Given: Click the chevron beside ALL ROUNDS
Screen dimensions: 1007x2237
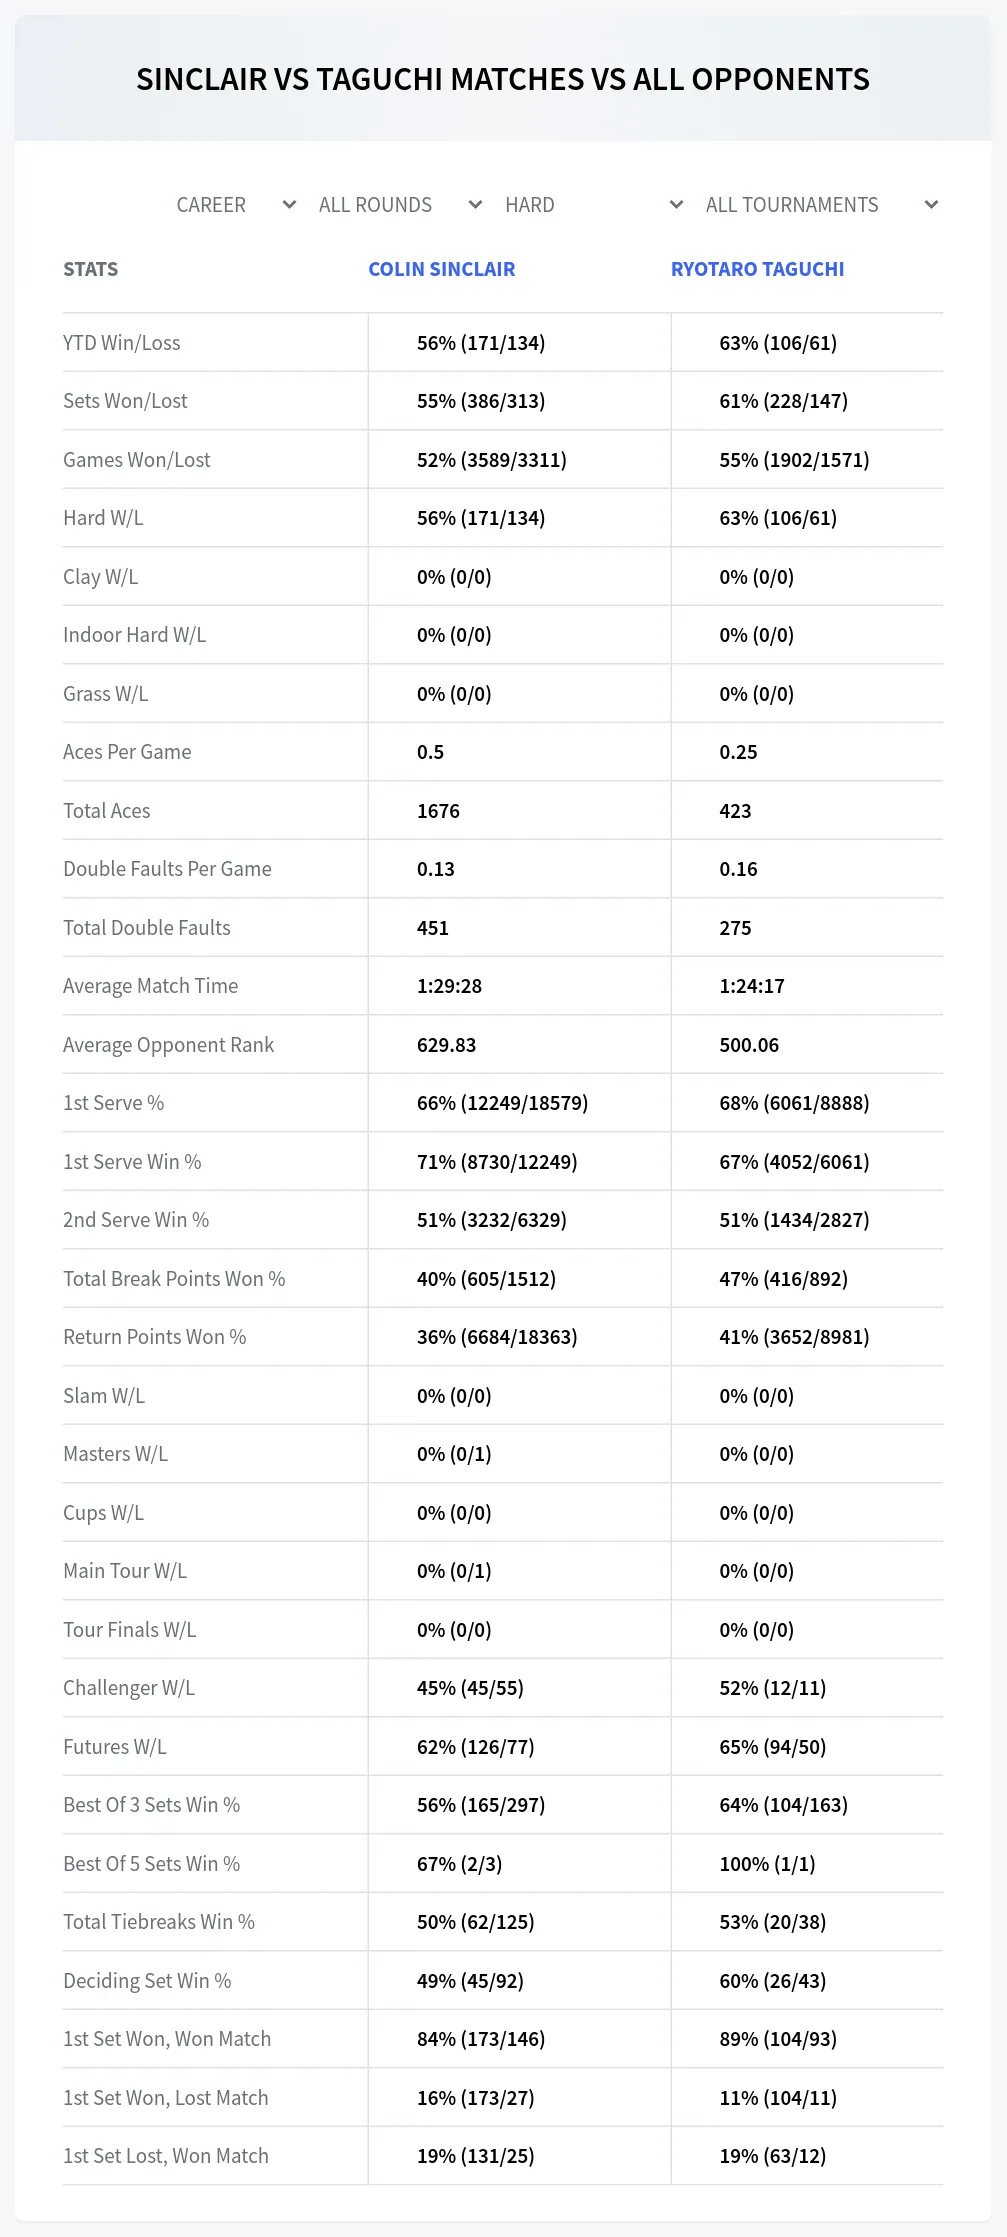Looking at the screenshot, I should point(475,205).
